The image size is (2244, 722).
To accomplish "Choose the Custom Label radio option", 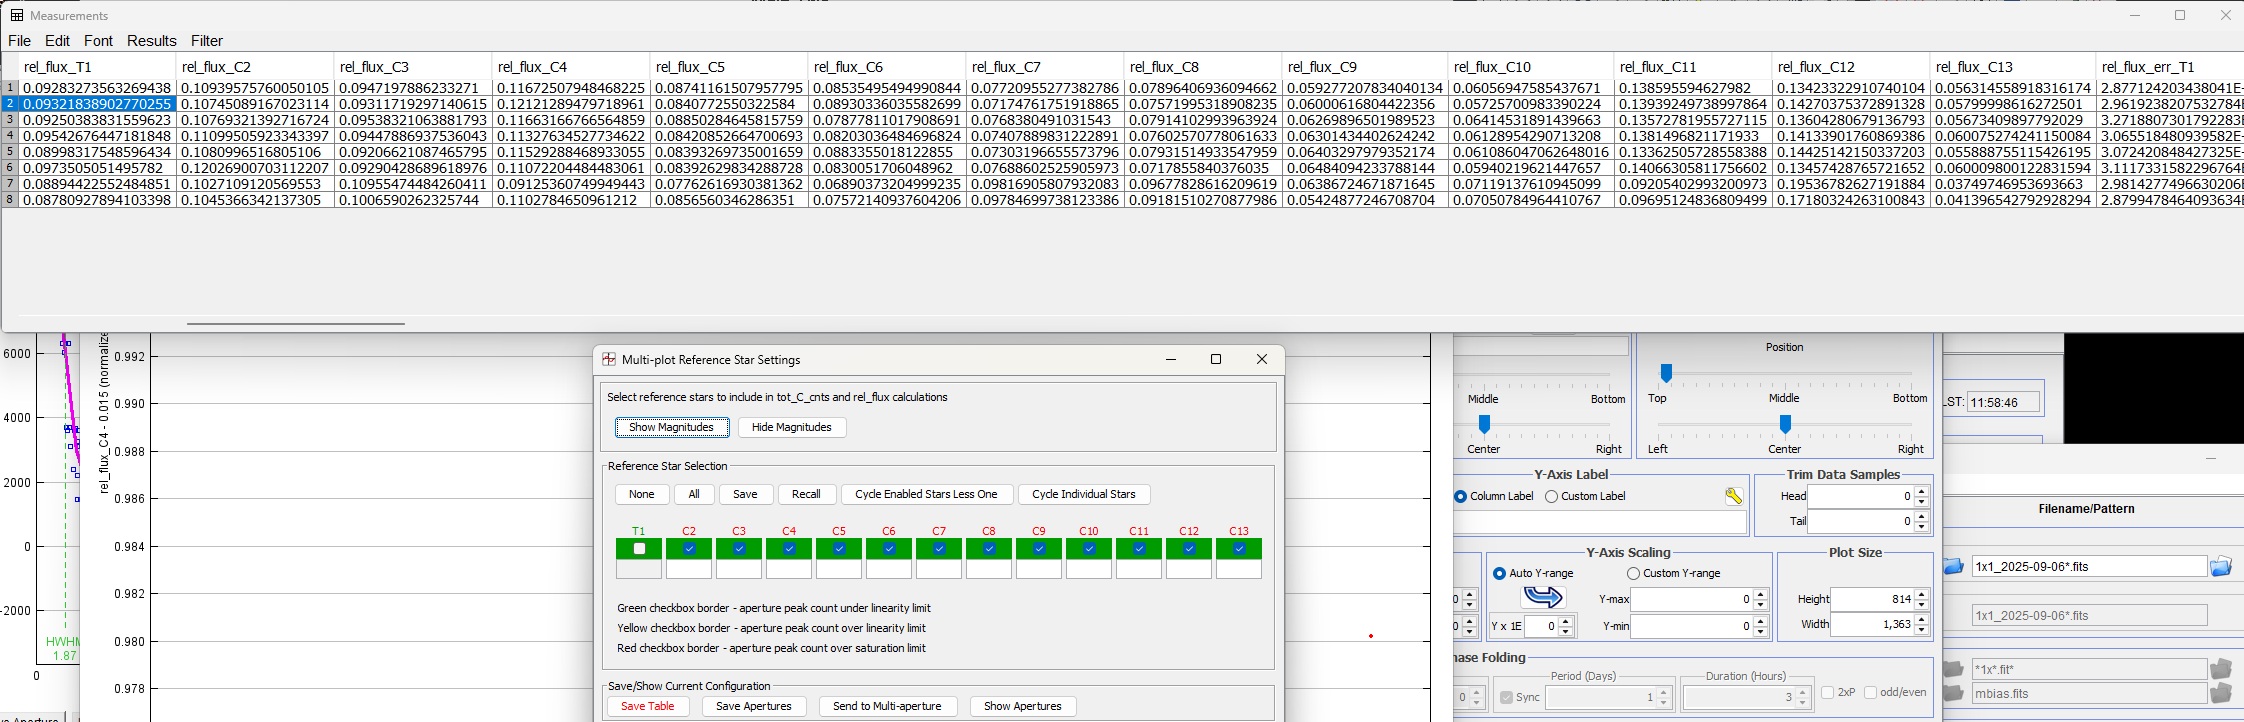I will 1551,496.
